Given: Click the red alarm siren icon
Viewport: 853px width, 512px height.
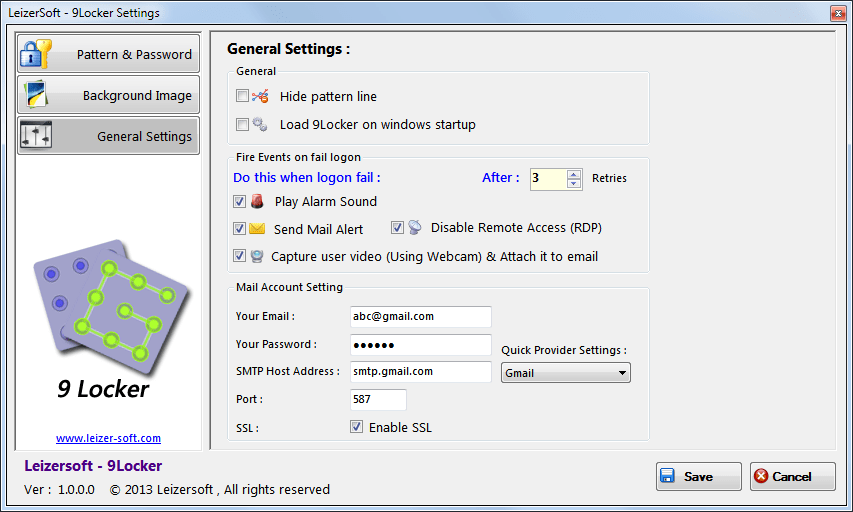Looking at the screenshot, I should pos(257,201).
